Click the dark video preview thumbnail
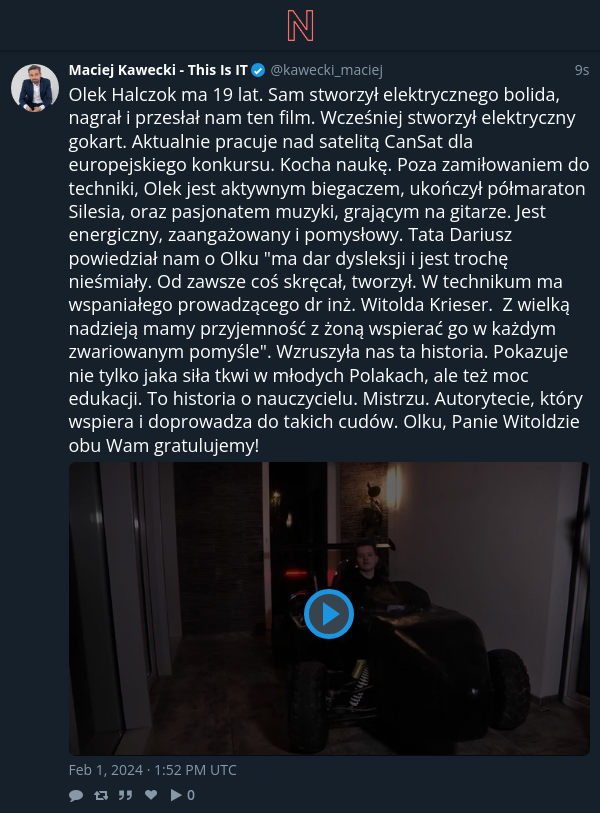This screenshot has height=813, width=600. click(x=329, y=609)
